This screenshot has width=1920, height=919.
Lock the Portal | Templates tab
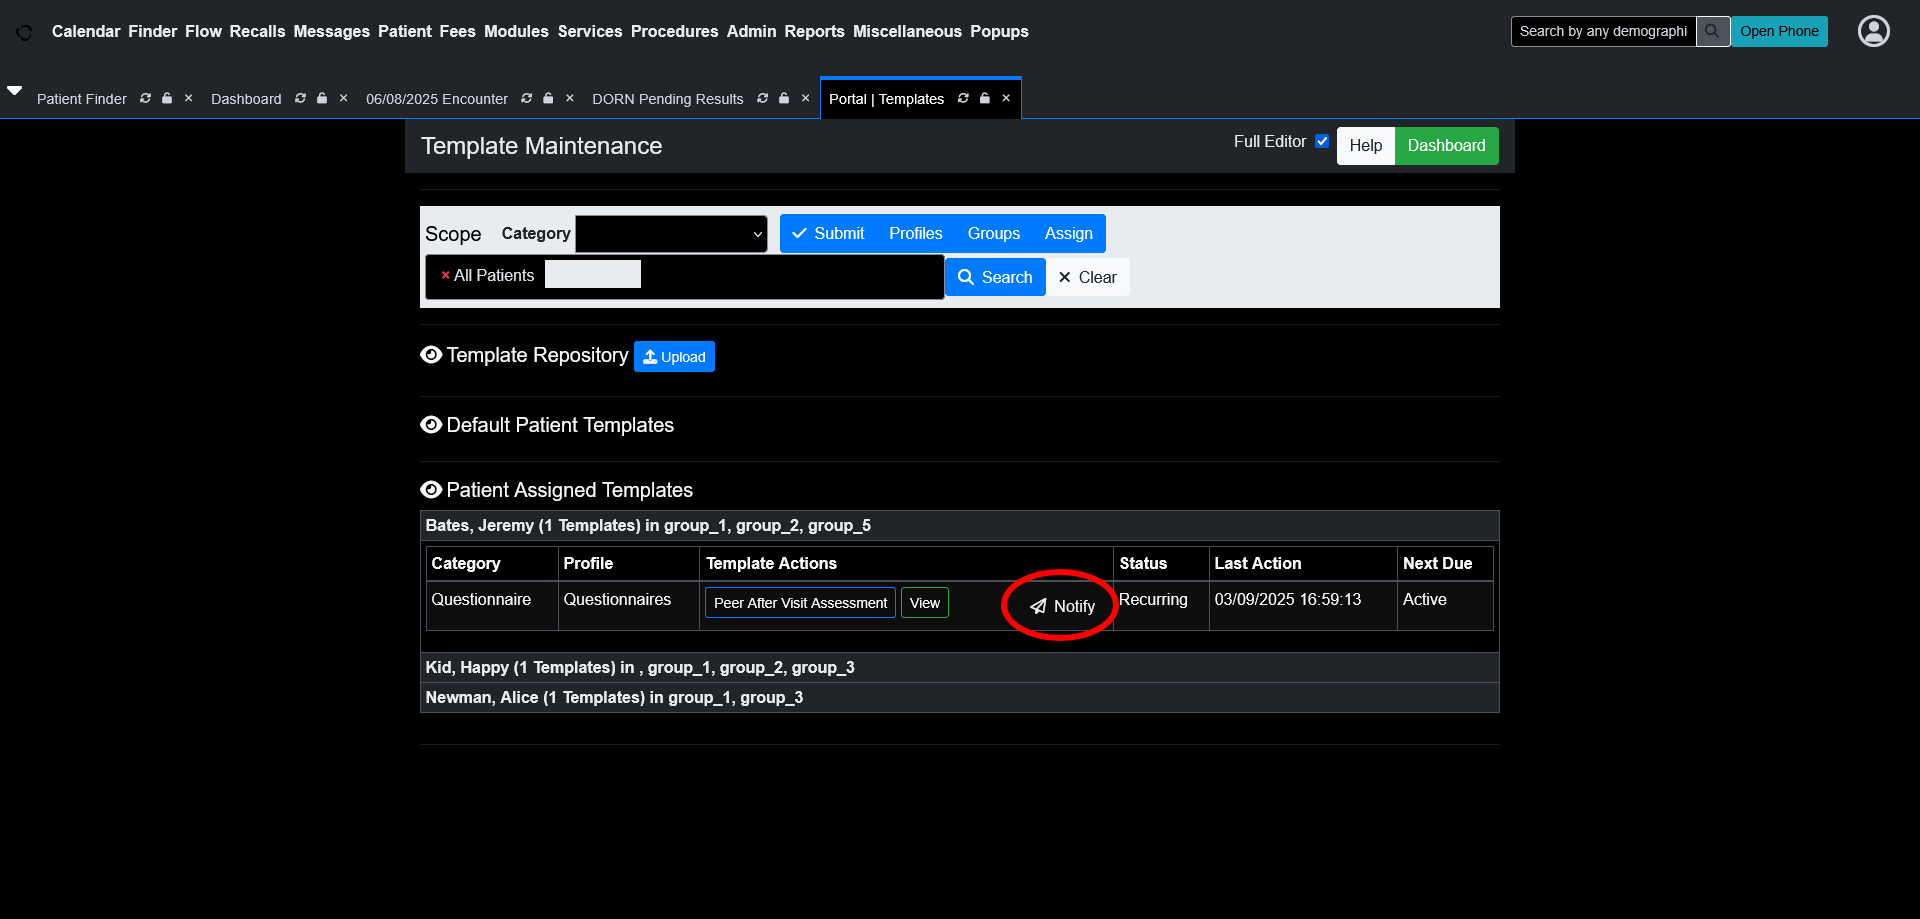point(985,98)
